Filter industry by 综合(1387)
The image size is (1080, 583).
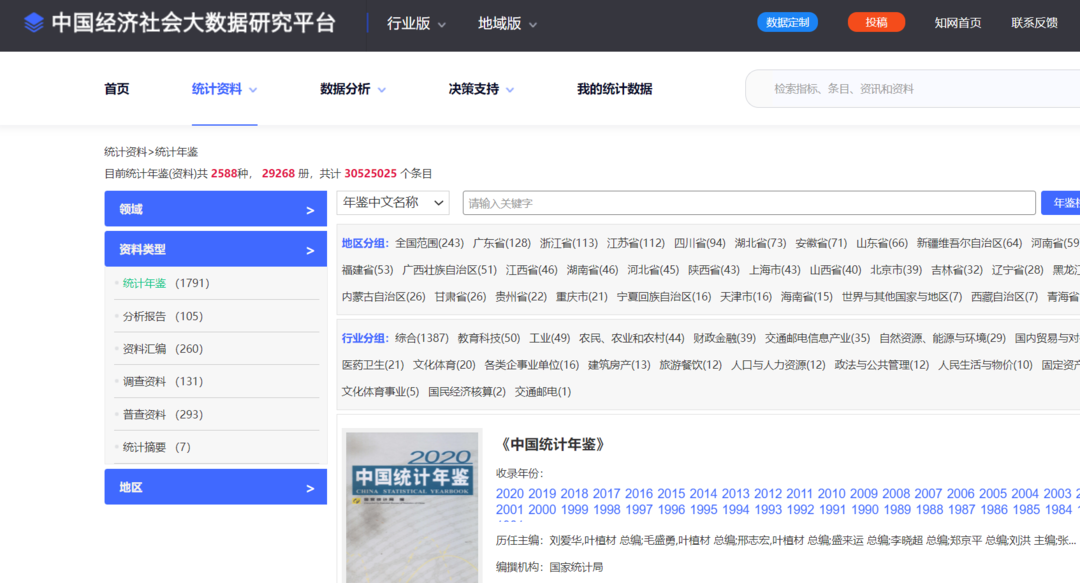coord(422,338)
